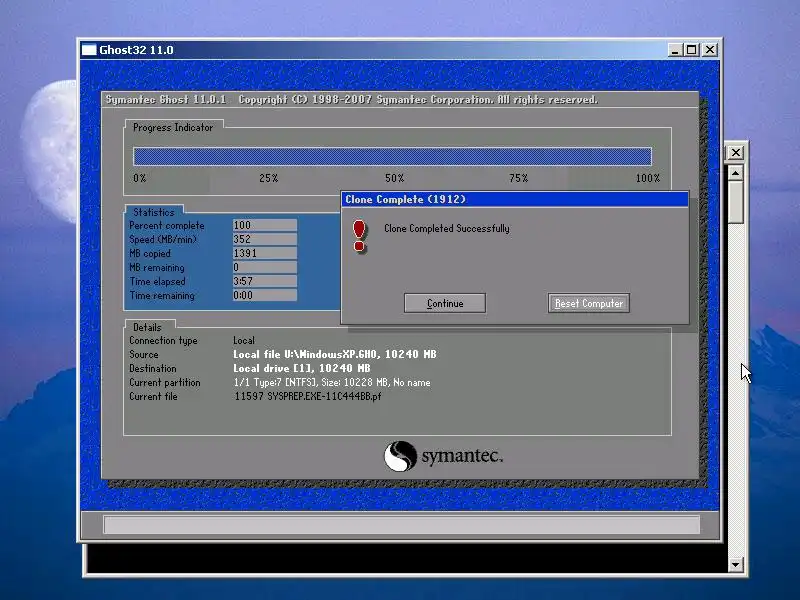Click the Ghost32 title bar window icon
800x600 pixels.
[x=89, y=50]
